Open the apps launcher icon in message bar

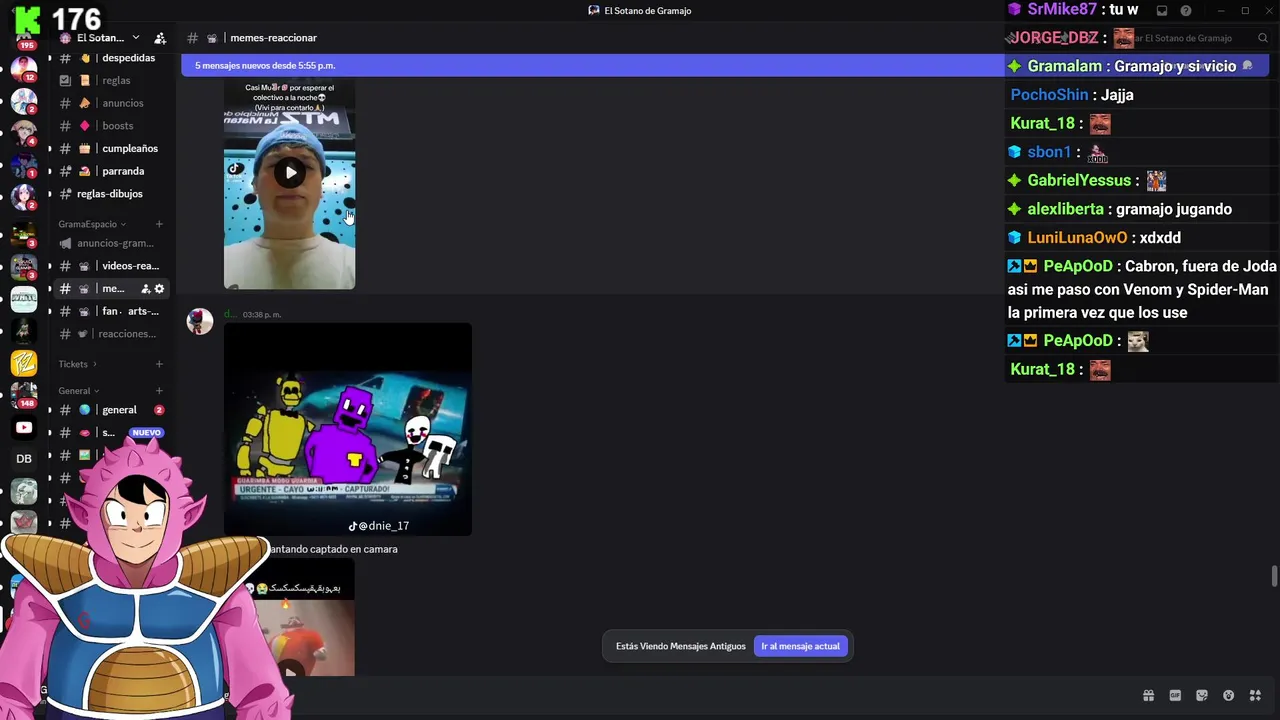click(x=1256, y=696)
